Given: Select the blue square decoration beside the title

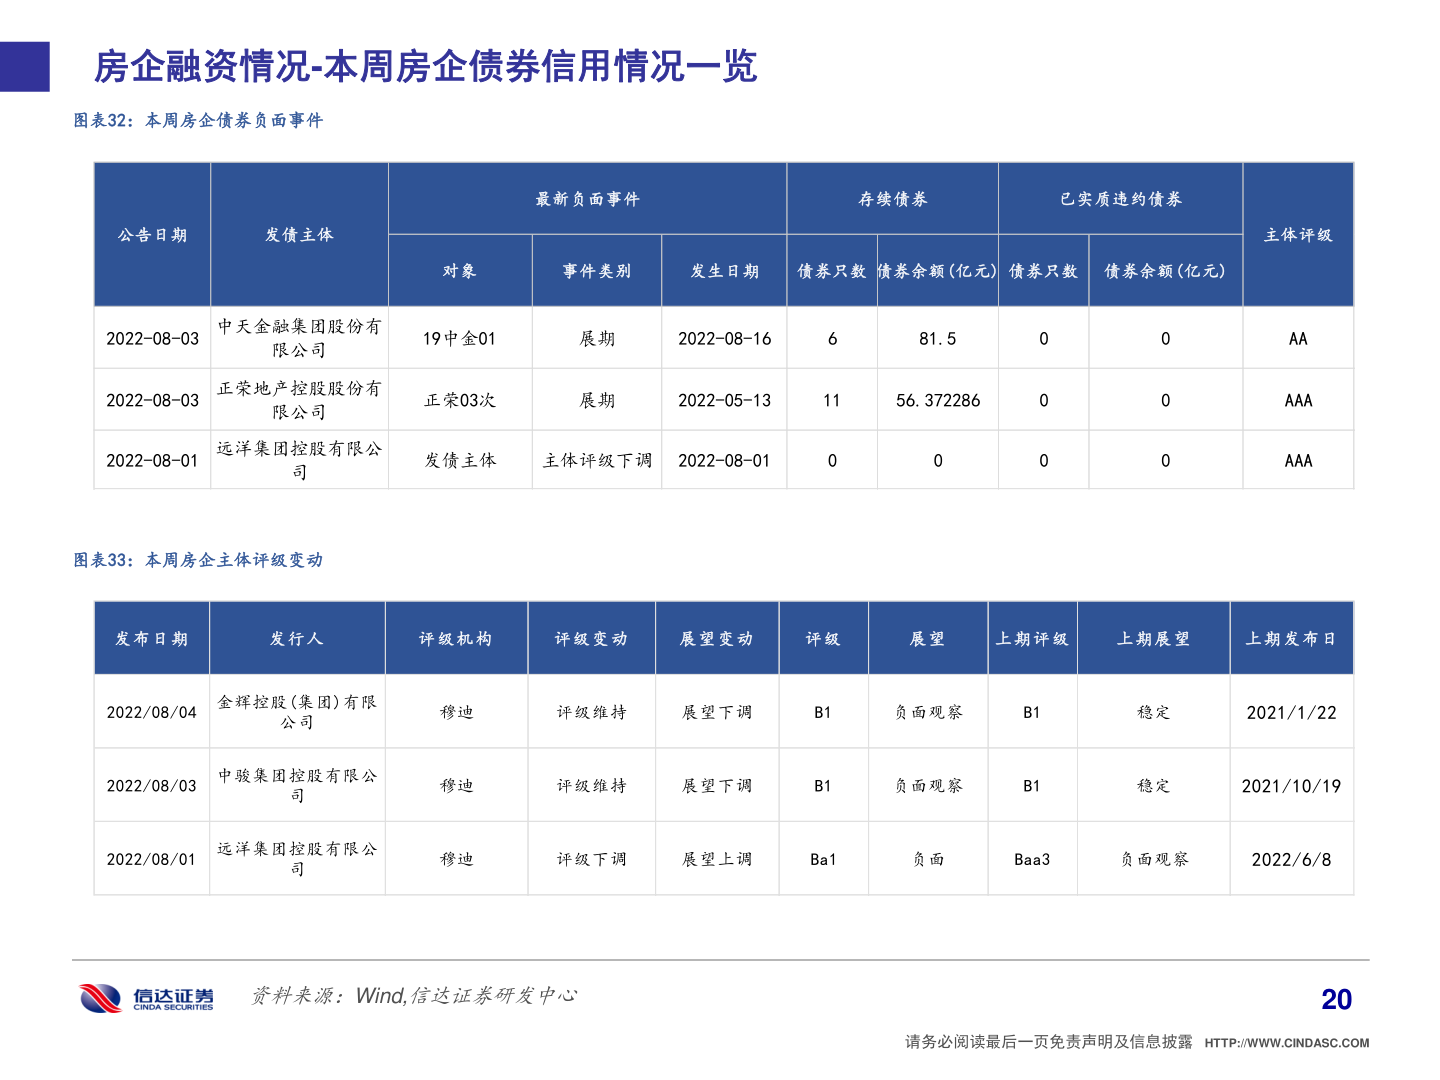Looking at the screenshot, I should point(24,64).
